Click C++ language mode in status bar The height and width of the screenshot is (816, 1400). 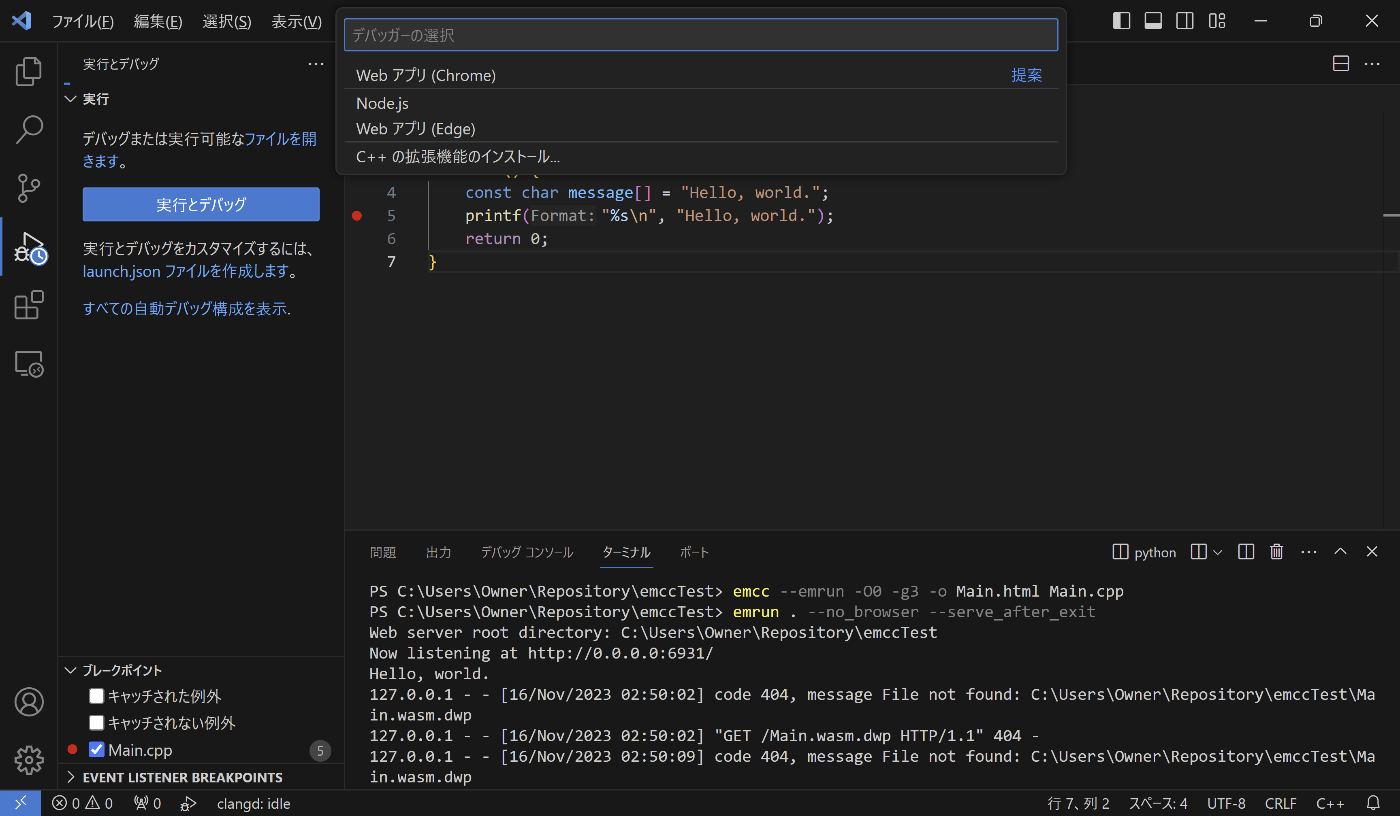[x=1330, y=803]
